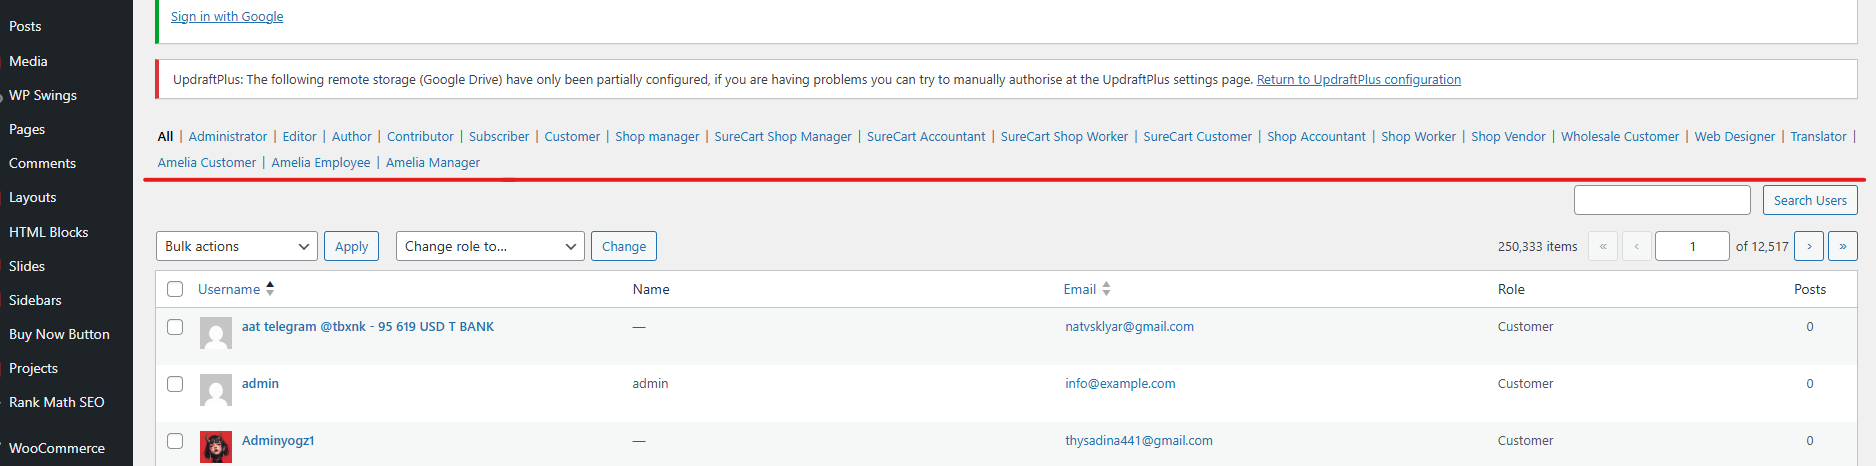The image size is (1876, 466).
Task: Tick the select-all users checkbox
Action: [x=175, y=289]
